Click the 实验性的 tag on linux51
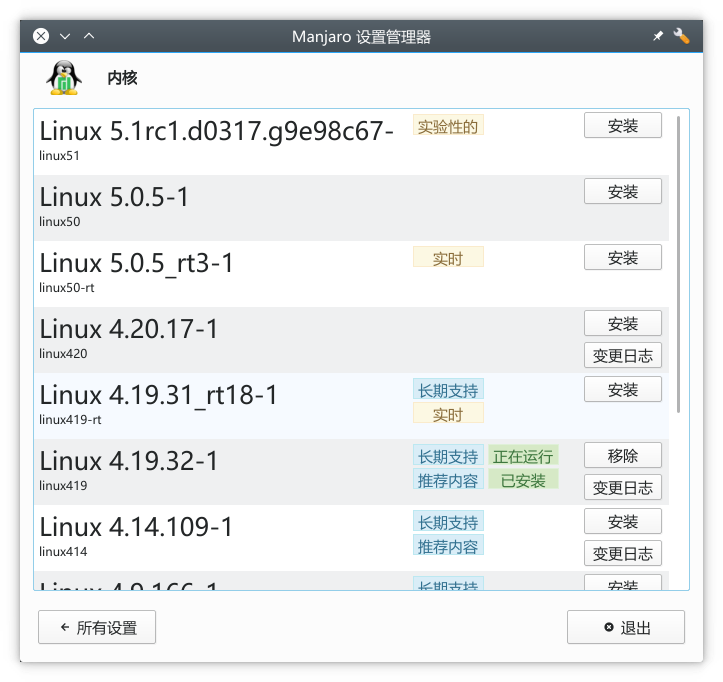 [x=448, y=125]
